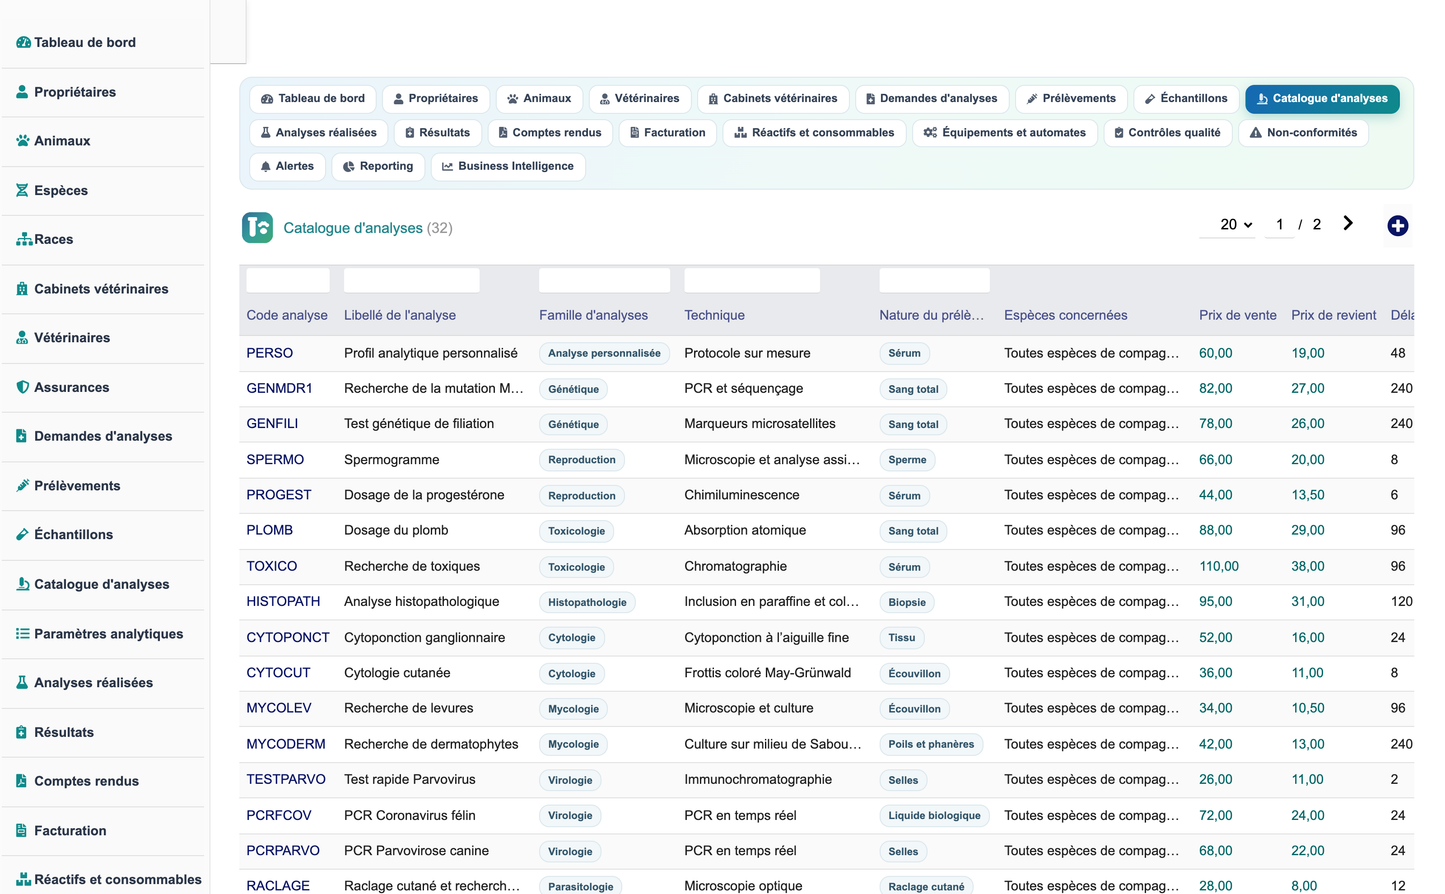The height and width of the screenshot is (894, 1445).
Task: Click the page number field showing 1
Action: (1279, 225)
